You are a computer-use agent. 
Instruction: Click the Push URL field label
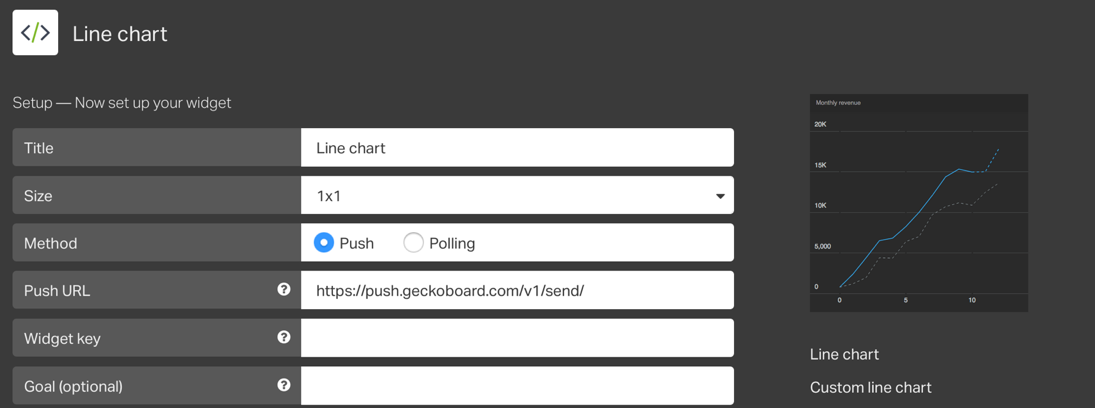coord(57,291)
